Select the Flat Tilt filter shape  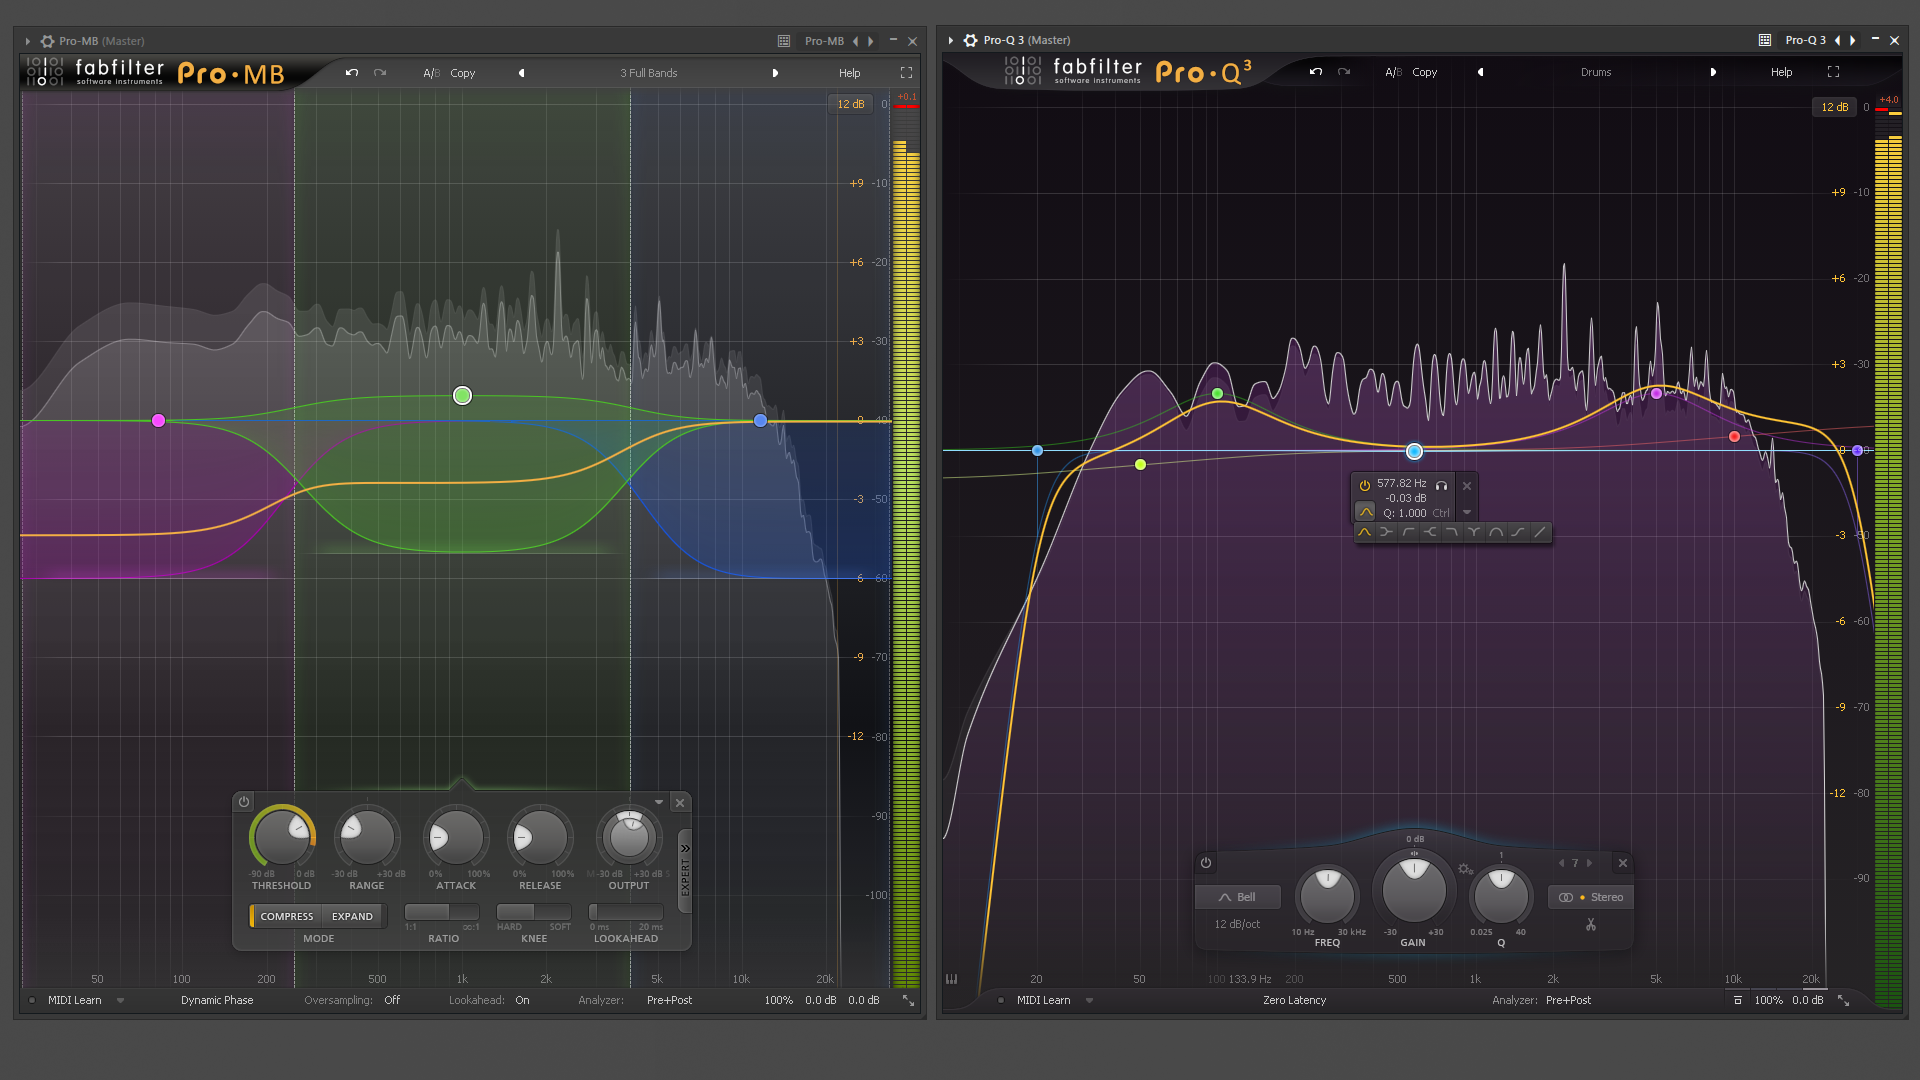point(1540,532)
